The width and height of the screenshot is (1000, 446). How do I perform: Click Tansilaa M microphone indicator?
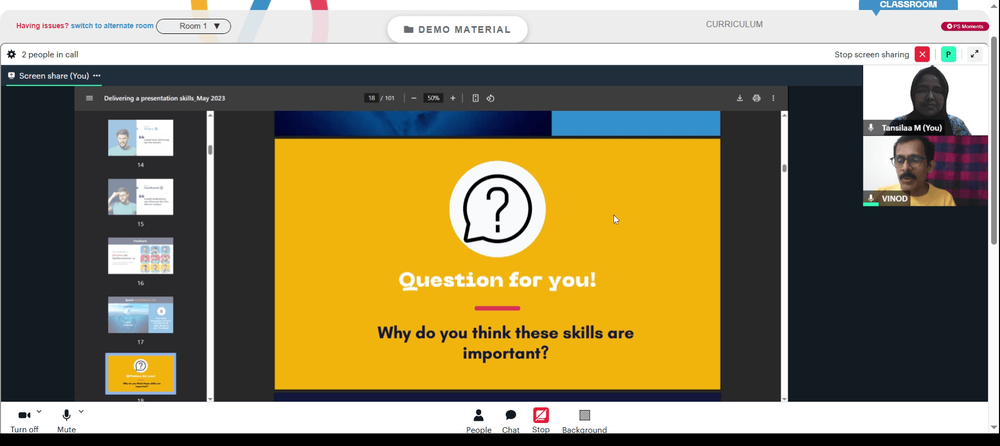click(871, 128)
